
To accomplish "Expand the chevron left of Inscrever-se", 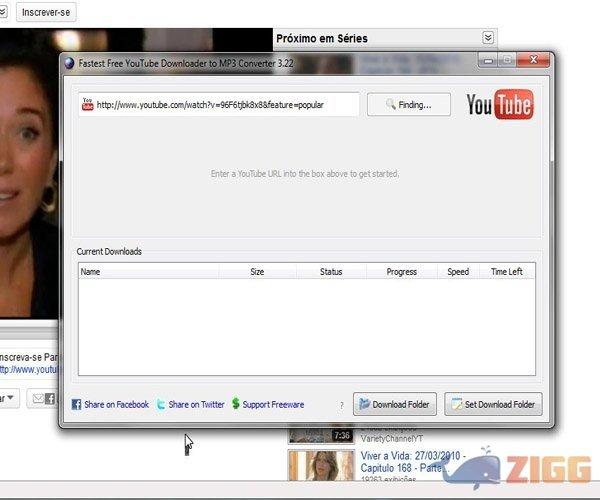I will [x=5, y=13].
